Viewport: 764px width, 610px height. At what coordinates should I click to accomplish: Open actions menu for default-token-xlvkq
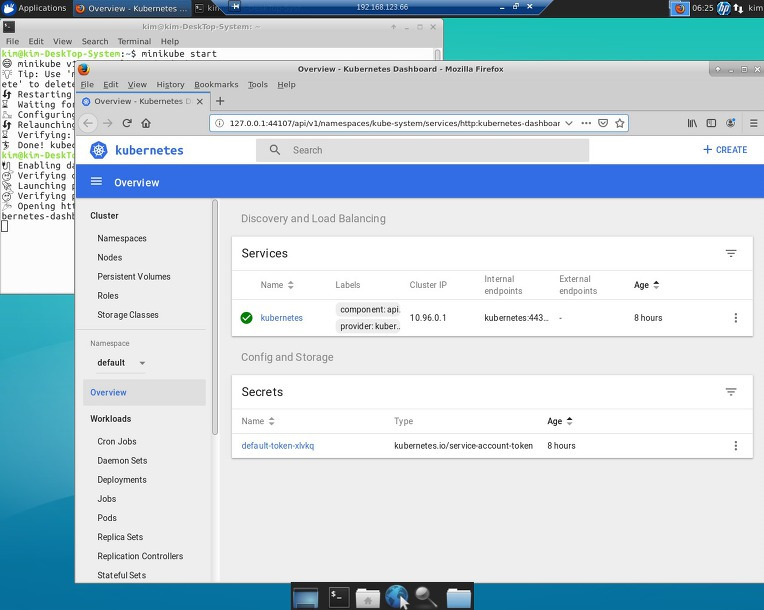click(x=736, y=445)
